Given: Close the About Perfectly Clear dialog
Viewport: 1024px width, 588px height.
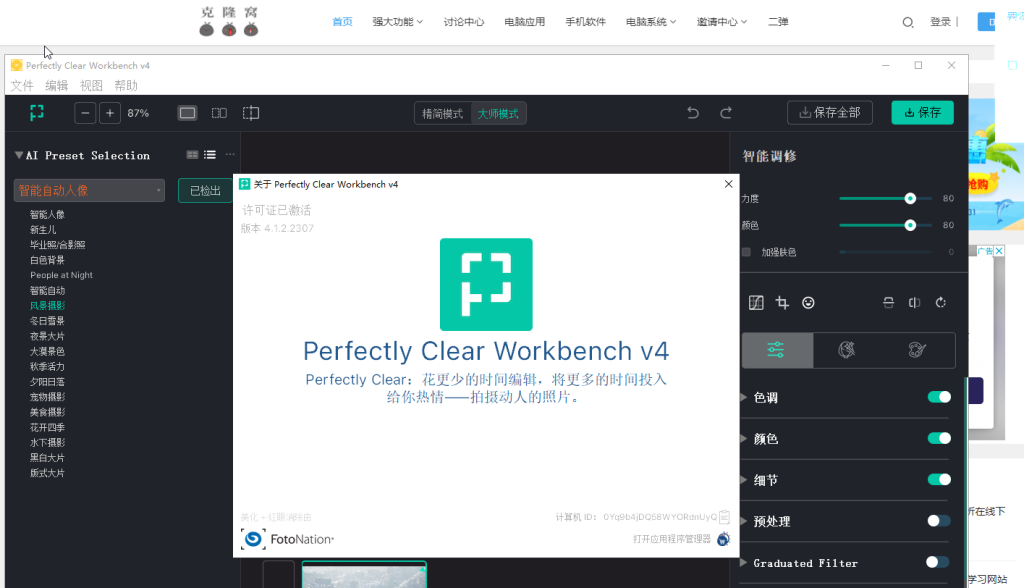Looking at the screenshot, I should click(x=729, y=184).
